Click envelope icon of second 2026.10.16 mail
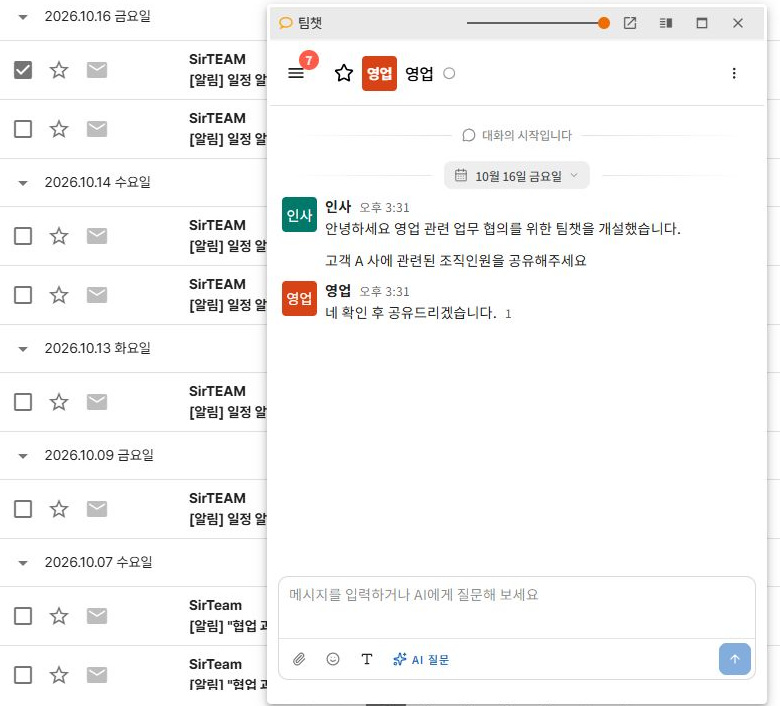This screenshot has width=780, height=706. [97, 129]
